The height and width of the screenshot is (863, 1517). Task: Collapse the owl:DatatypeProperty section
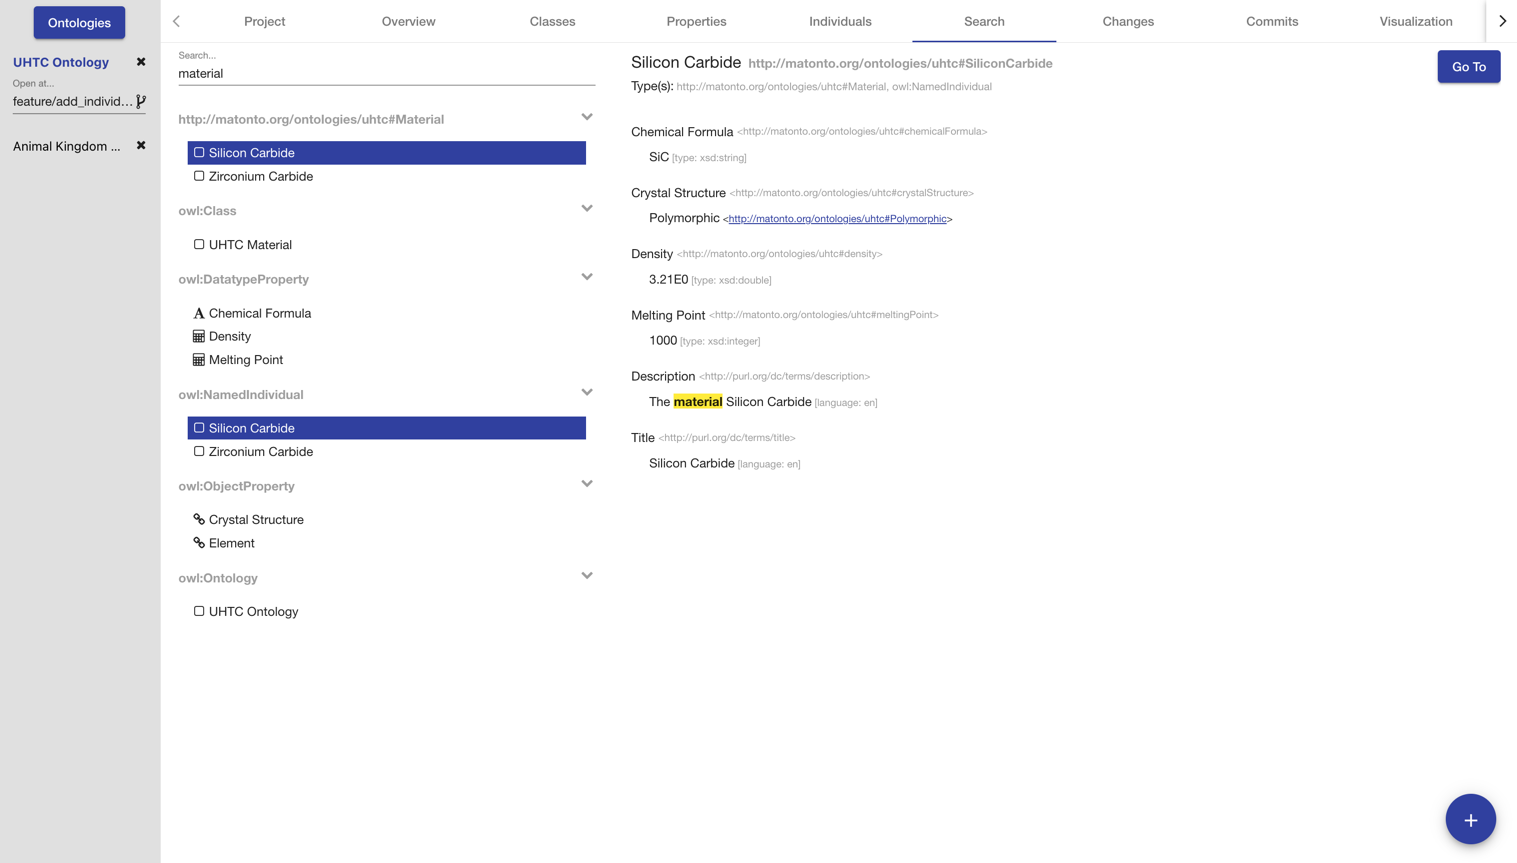[587, 276]
